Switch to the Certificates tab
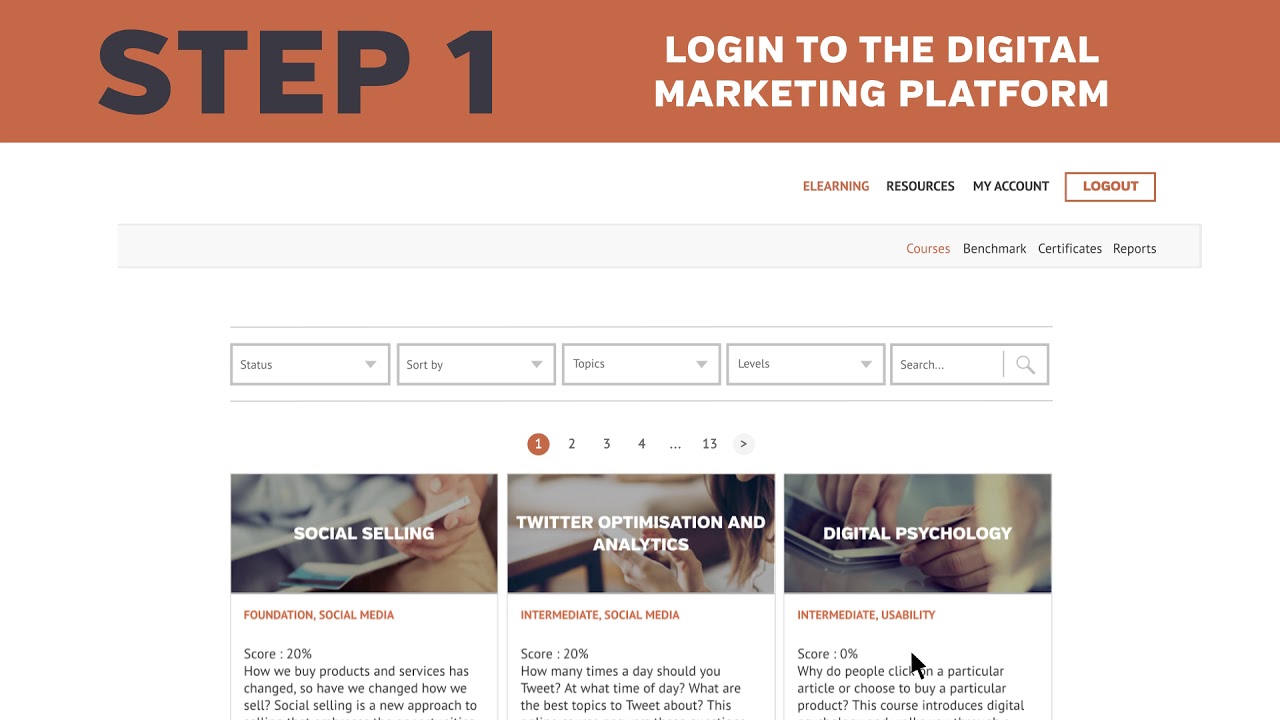This screenshot has width=1280, height=720. (x=1070, y=249)
